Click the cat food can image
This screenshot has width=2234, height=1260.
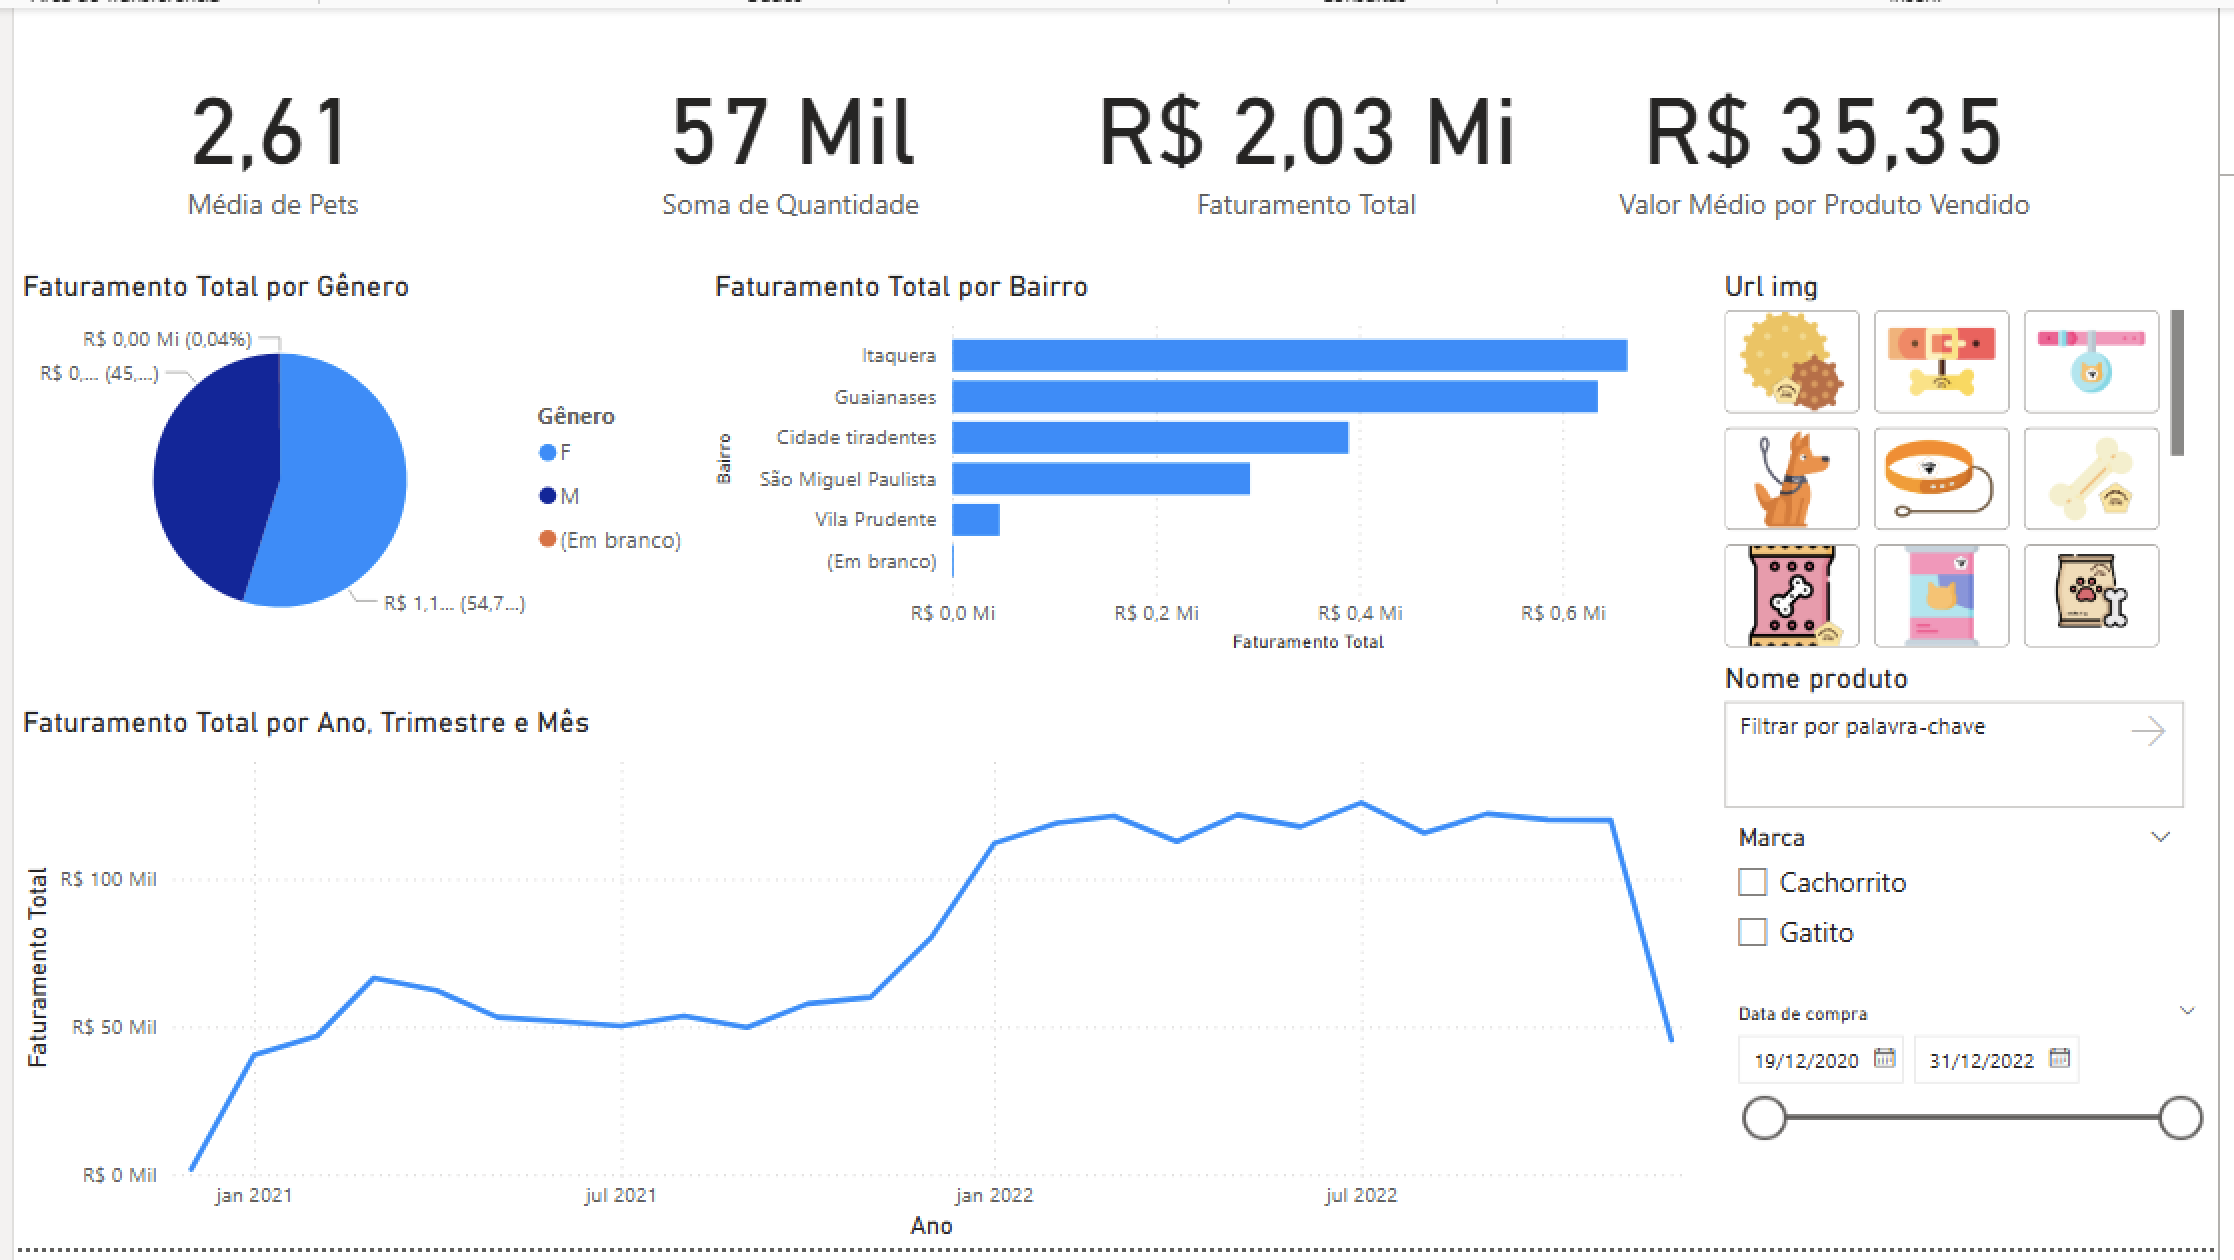[1941, 595]
